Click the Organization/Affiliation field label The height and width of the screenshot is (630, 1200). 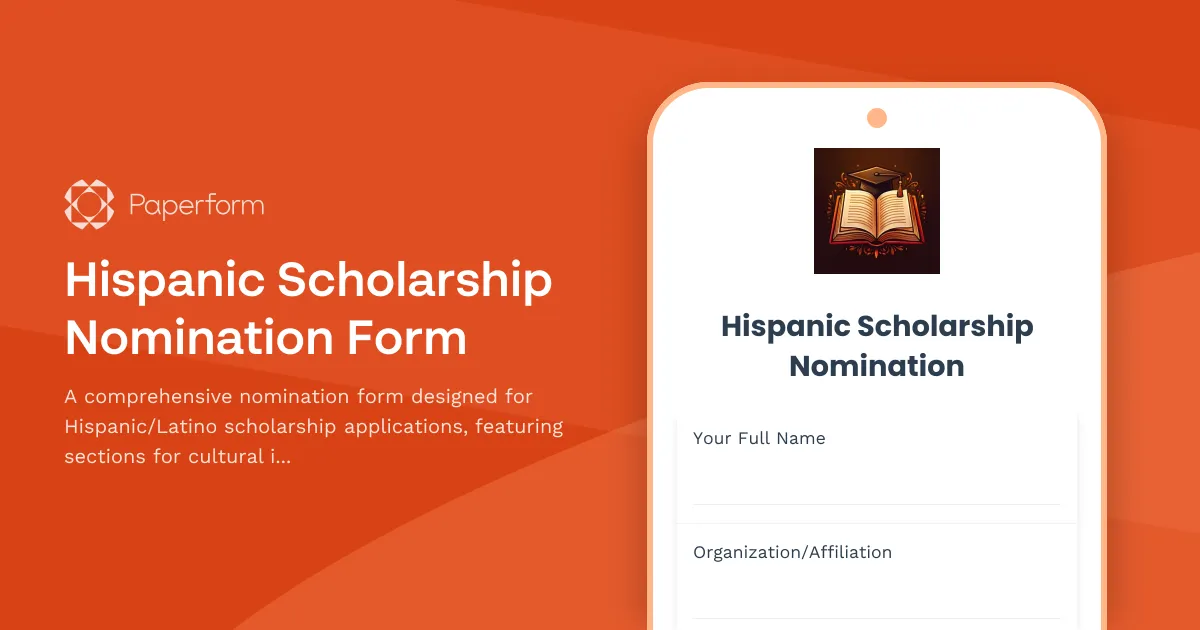coord(791,551)
